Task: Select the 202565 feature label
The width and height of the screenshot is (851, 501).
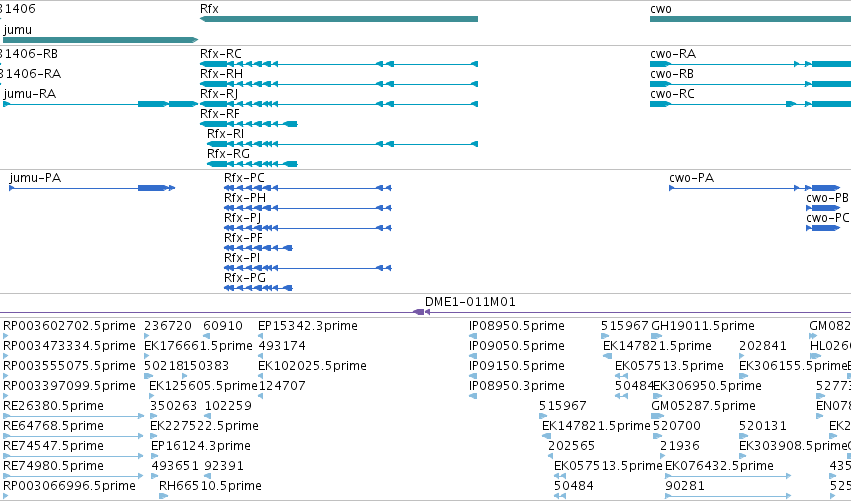Action: pos(571,446)
